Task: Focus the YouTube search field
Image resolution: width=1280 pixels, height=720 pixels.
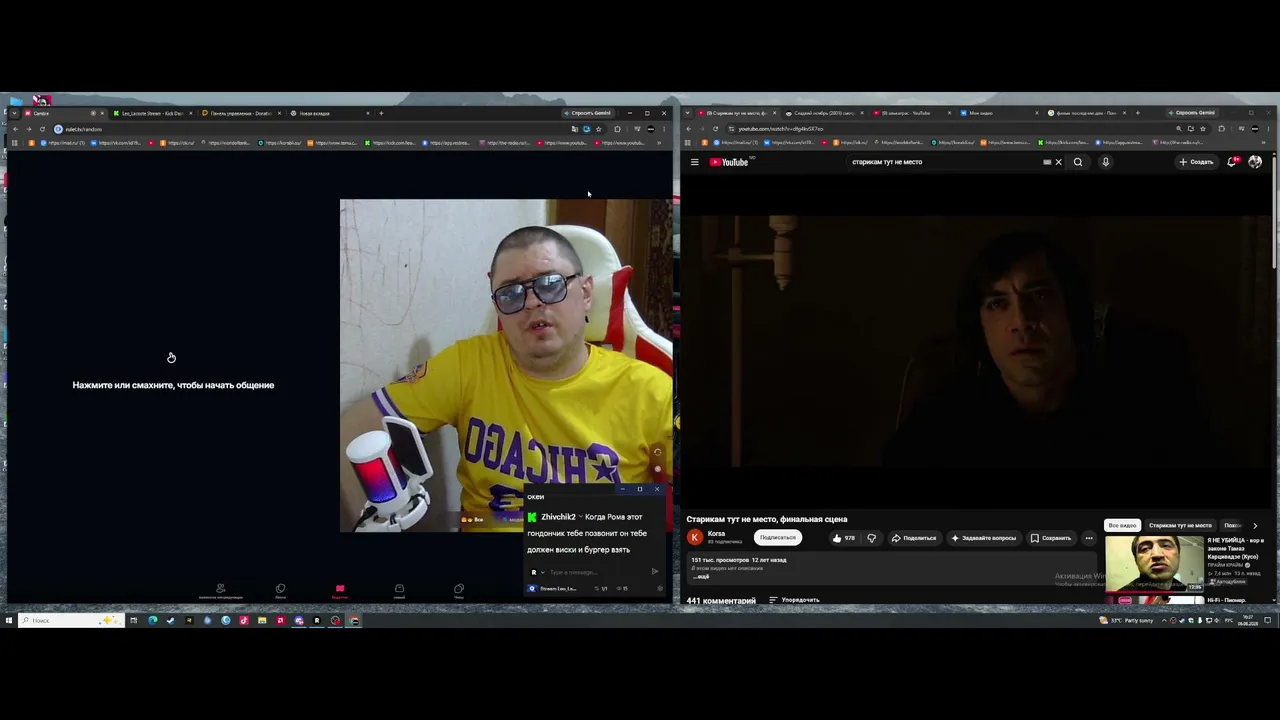Action: pos(943,162)
